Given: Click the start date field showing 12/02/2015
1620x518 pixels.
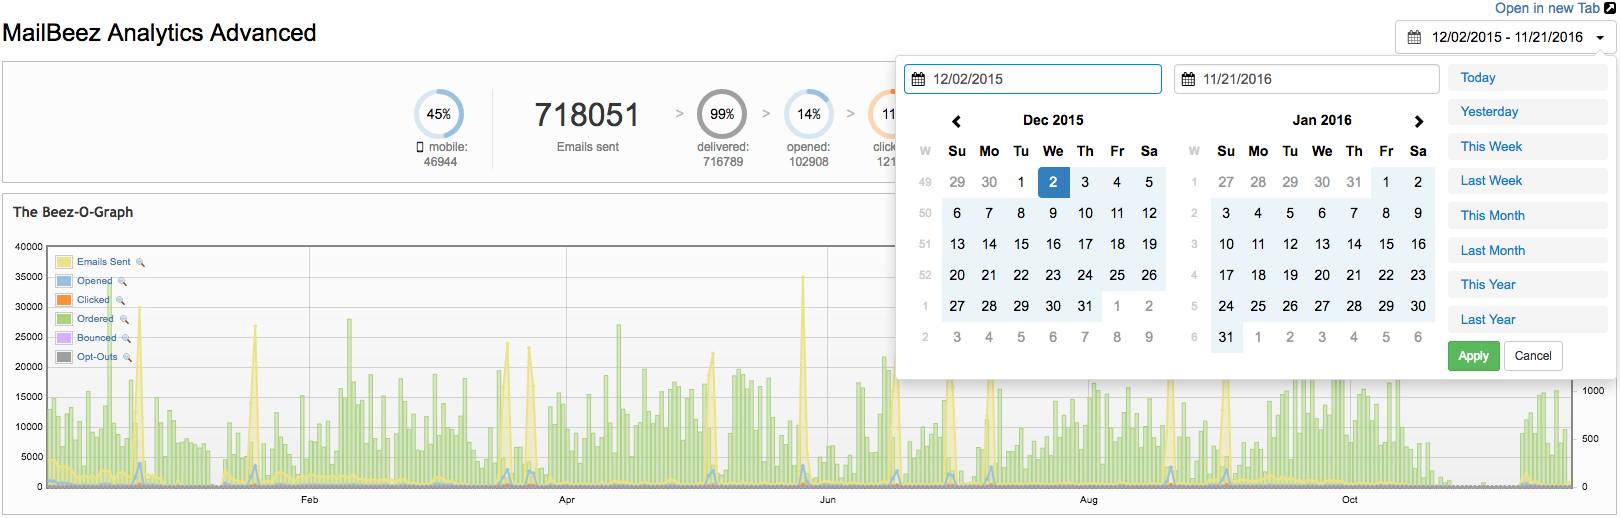Looking at the screenshot, I should point(1032,79).
